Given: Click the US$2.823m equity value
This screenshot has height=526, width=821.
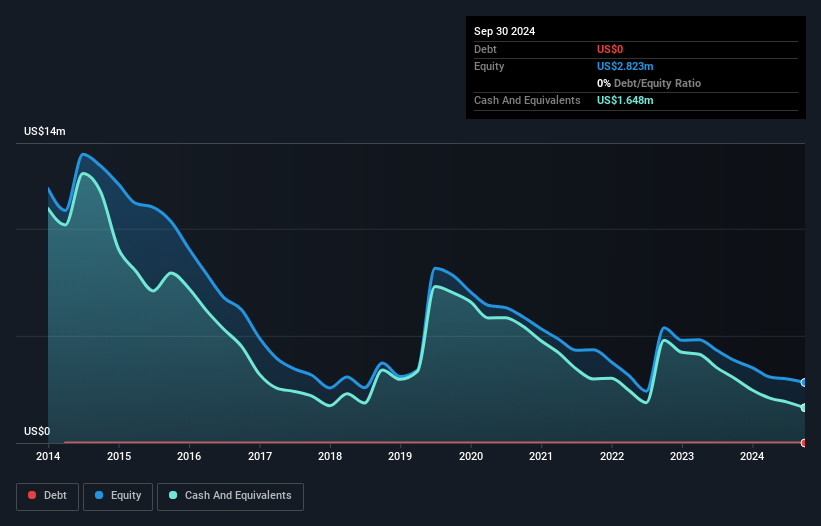Looking at the screenshot, I should [x=625, y=66].
